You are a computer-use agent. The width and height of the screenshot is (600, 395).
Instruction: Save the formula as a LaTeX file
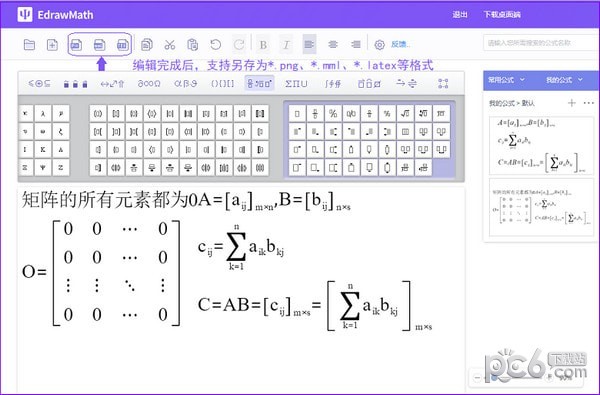(x=122, y=45)
